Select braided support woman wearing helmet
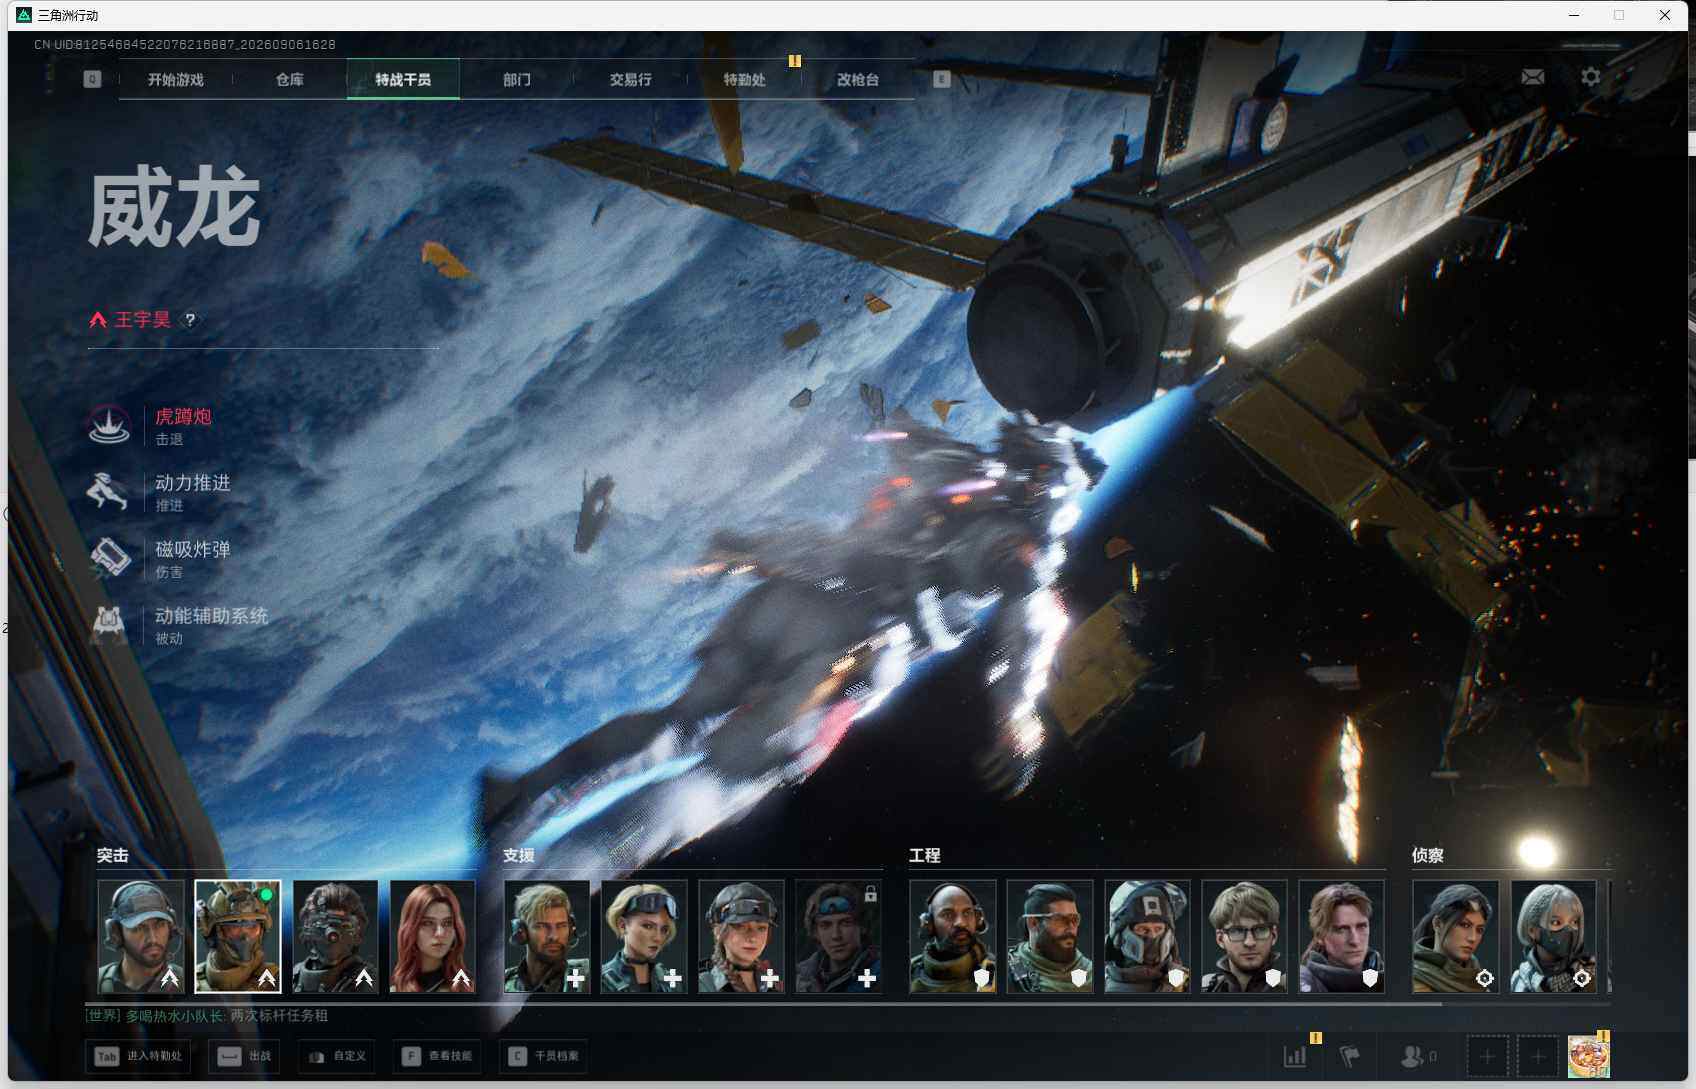 (x=741, y=936)
